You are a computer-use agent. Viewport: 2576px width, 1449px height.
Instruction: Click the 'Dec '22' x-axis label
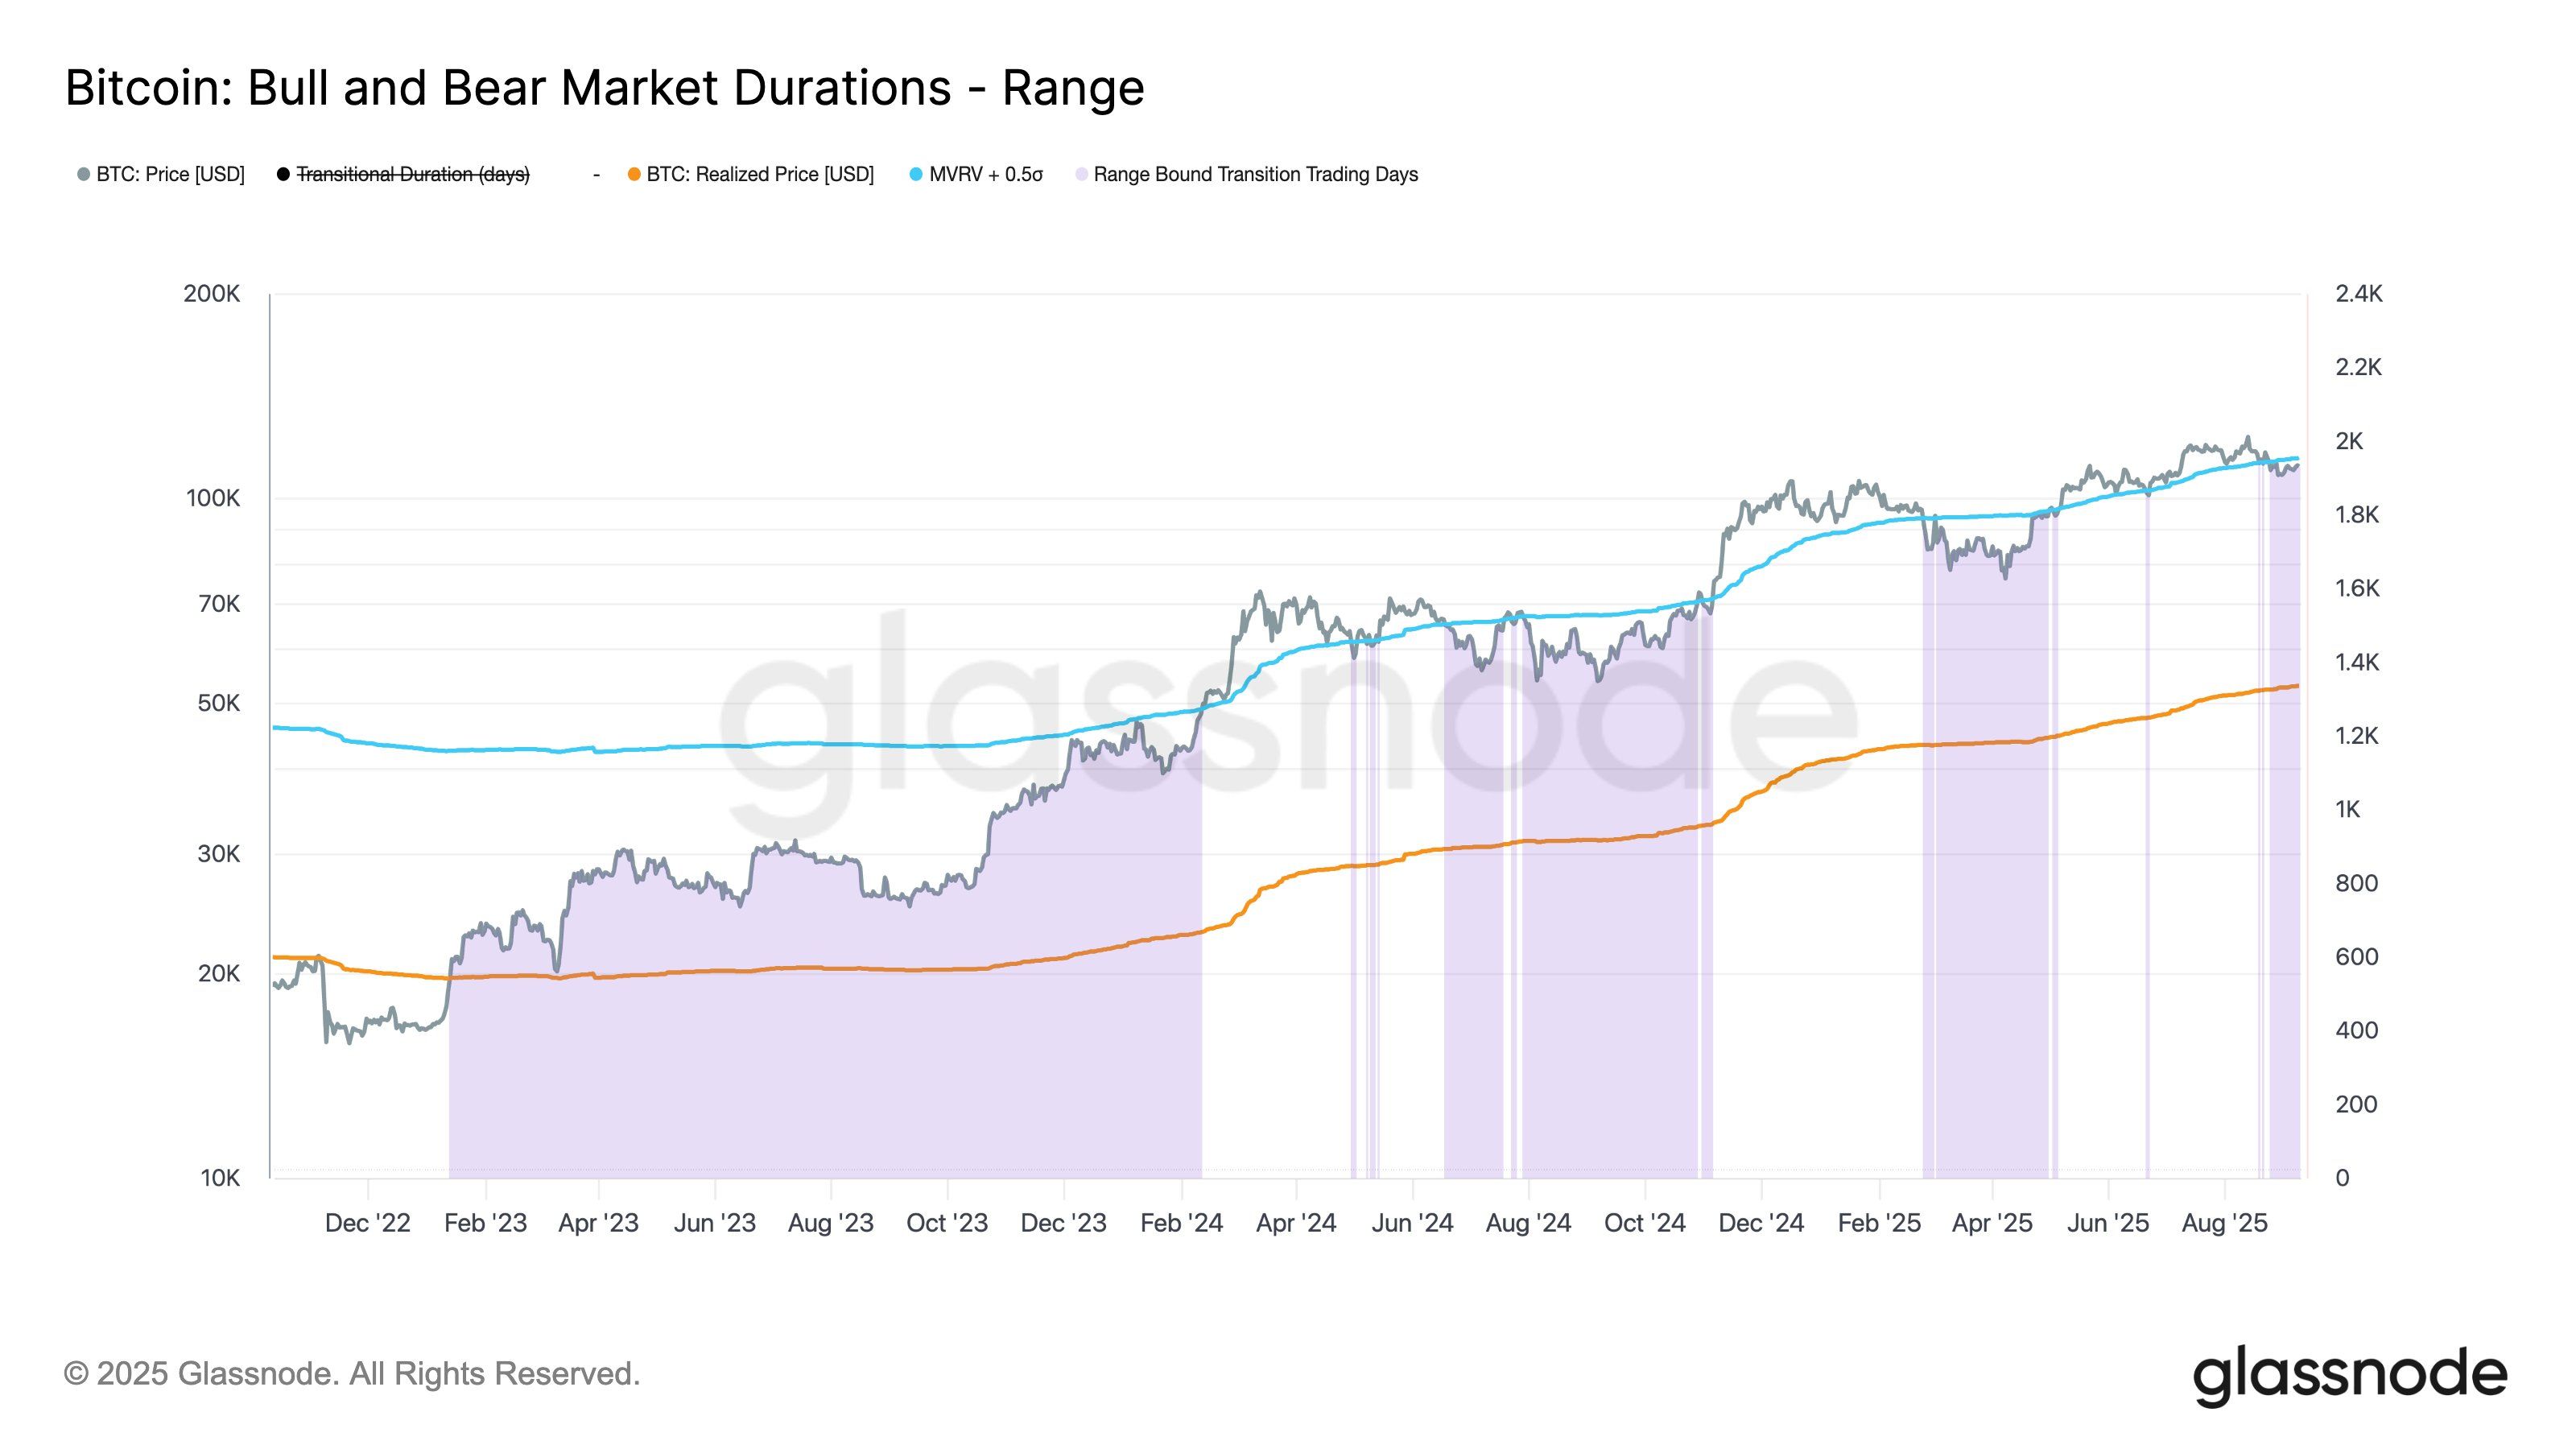[367, 1223]
